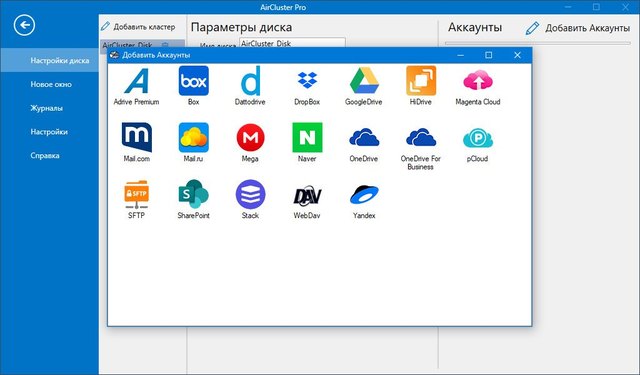This screenshot has height=375, width=640.
Task: Click the disk name input field
Action: (292, 43)
